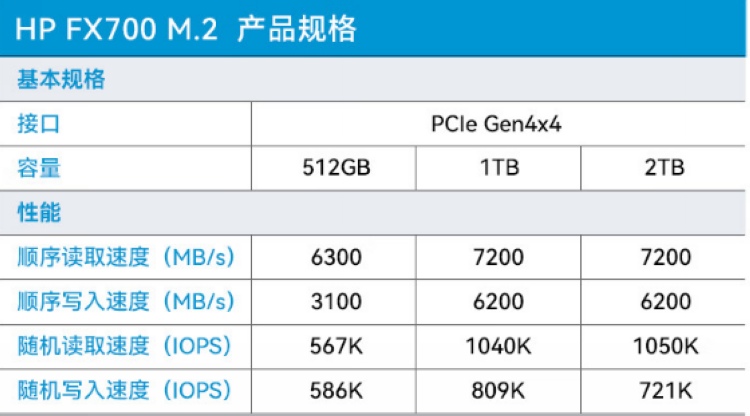
Task: Select the PCIe Gen4x4 interface cell
Action: pyautogui.click(x=497, y=124)
